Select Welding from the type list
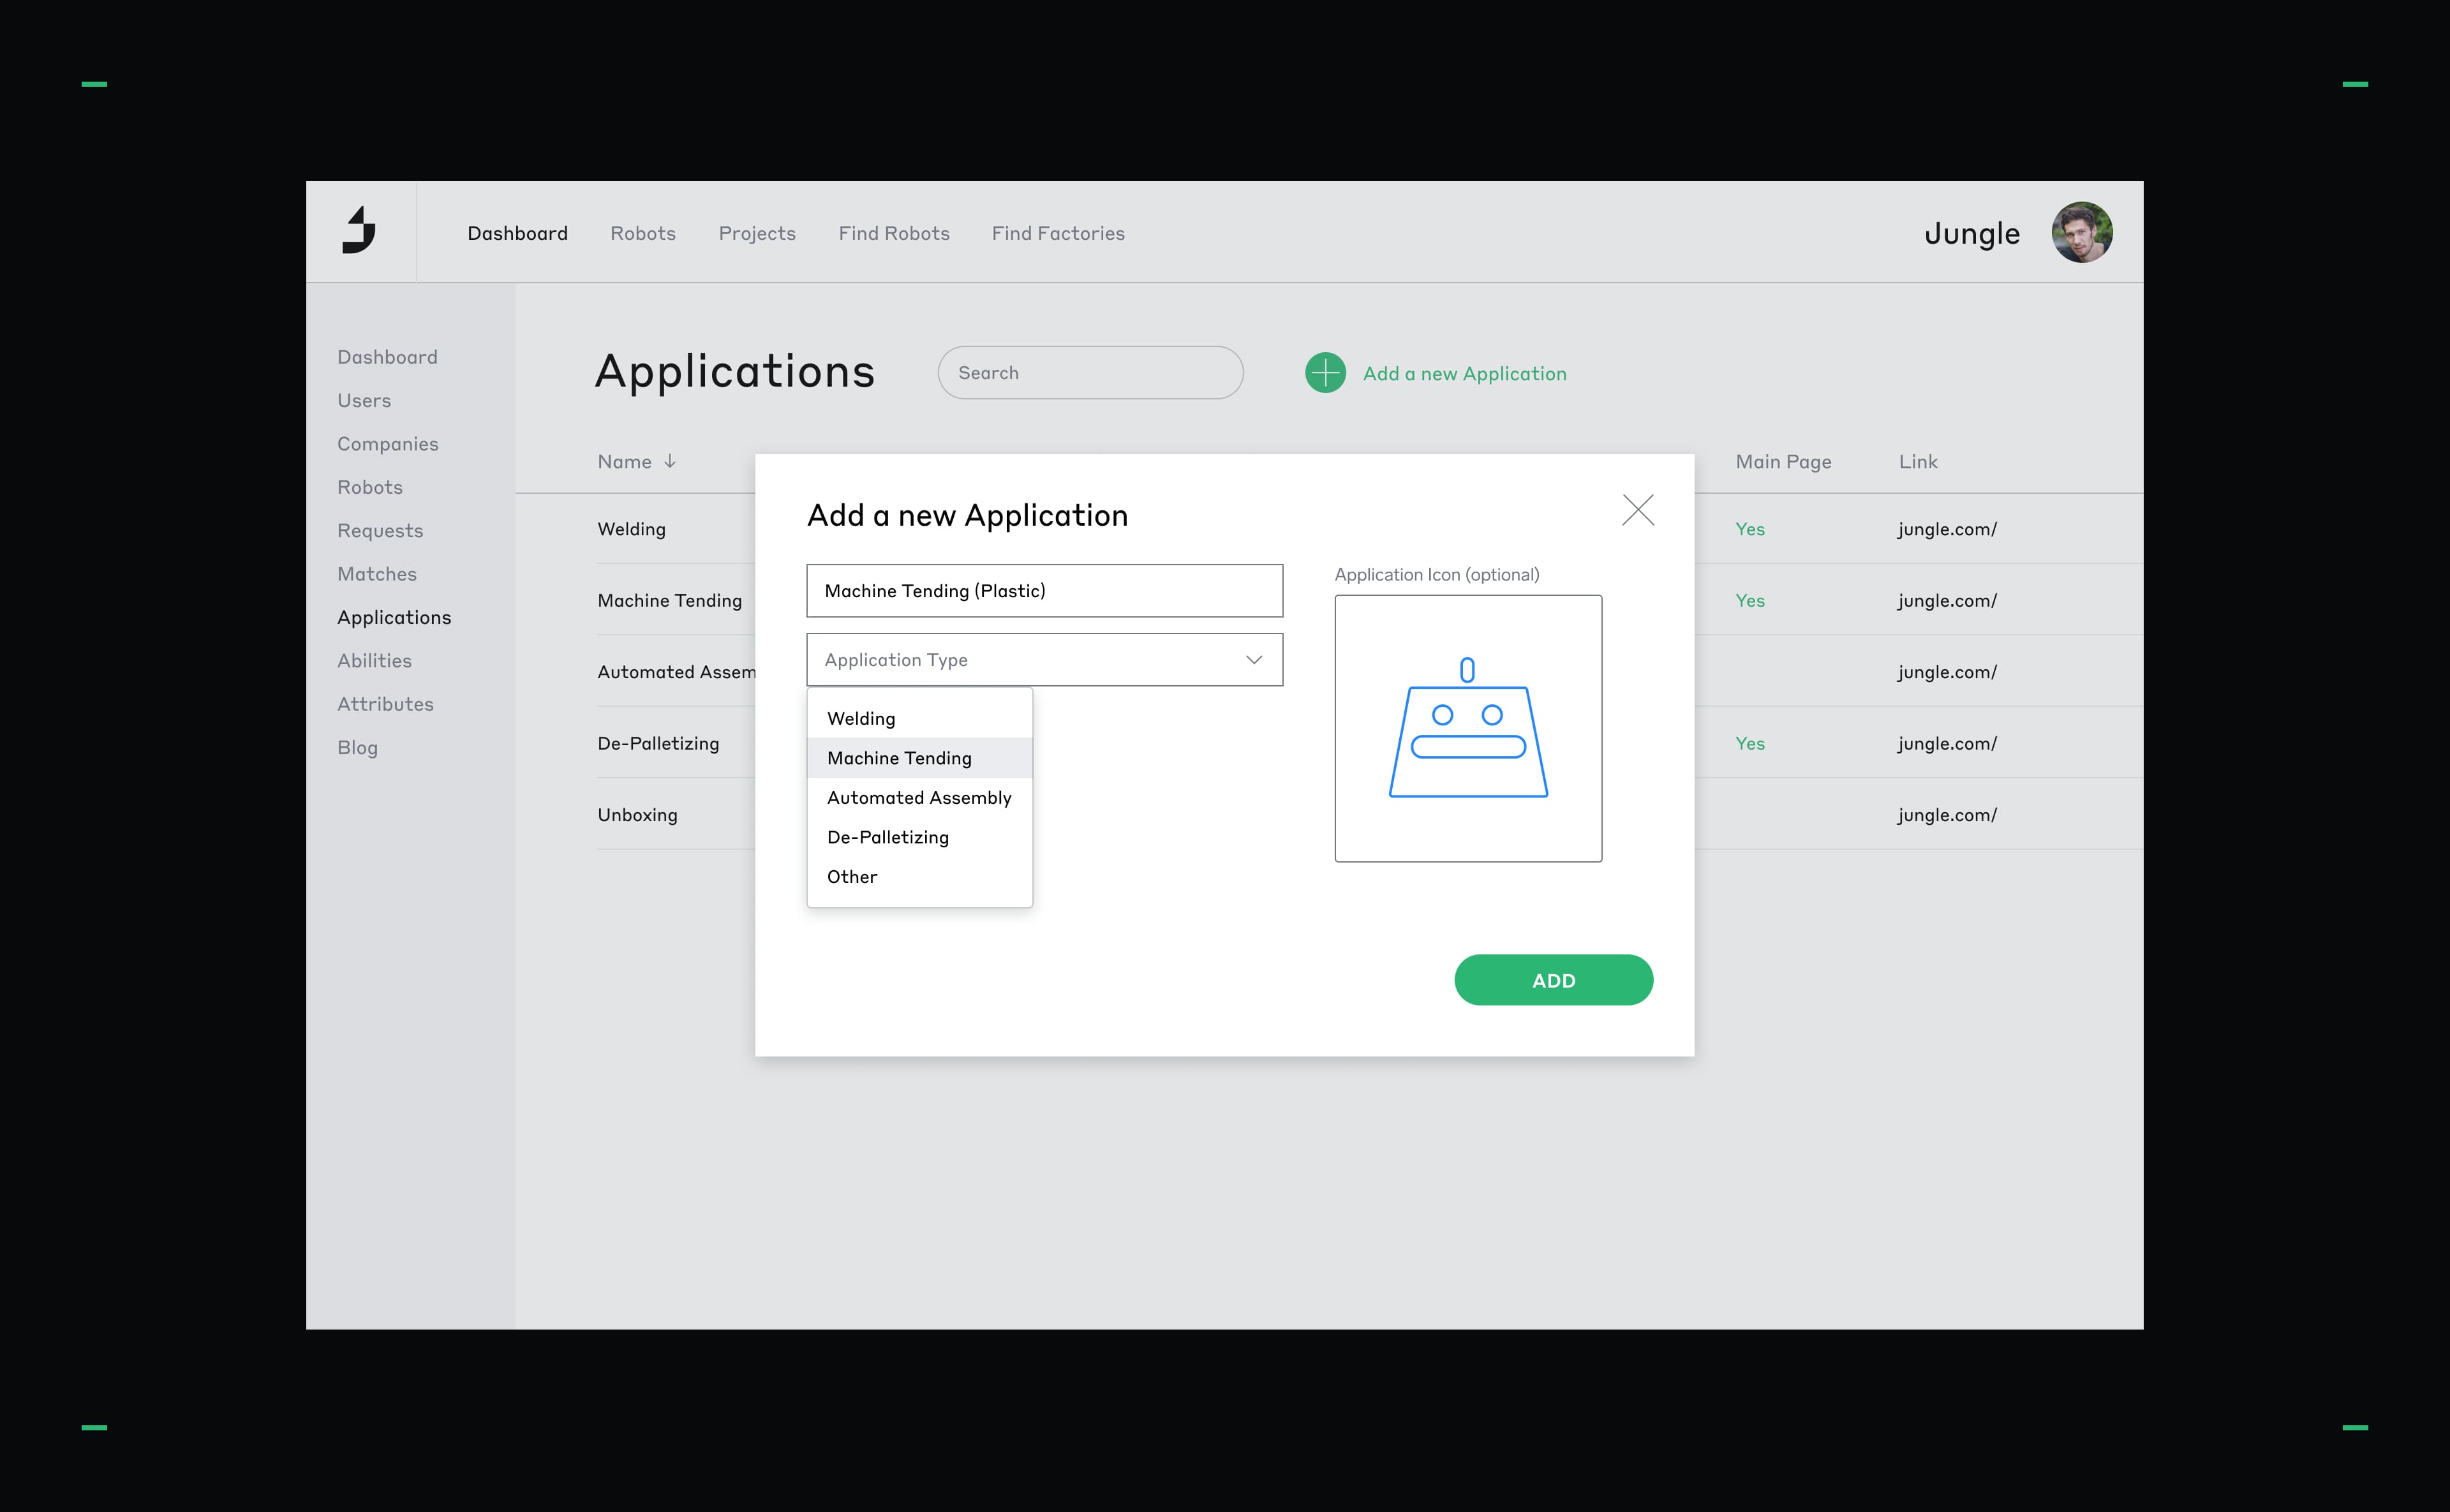Viewport: 2450px width, 1512px height. tap(861, 718)
